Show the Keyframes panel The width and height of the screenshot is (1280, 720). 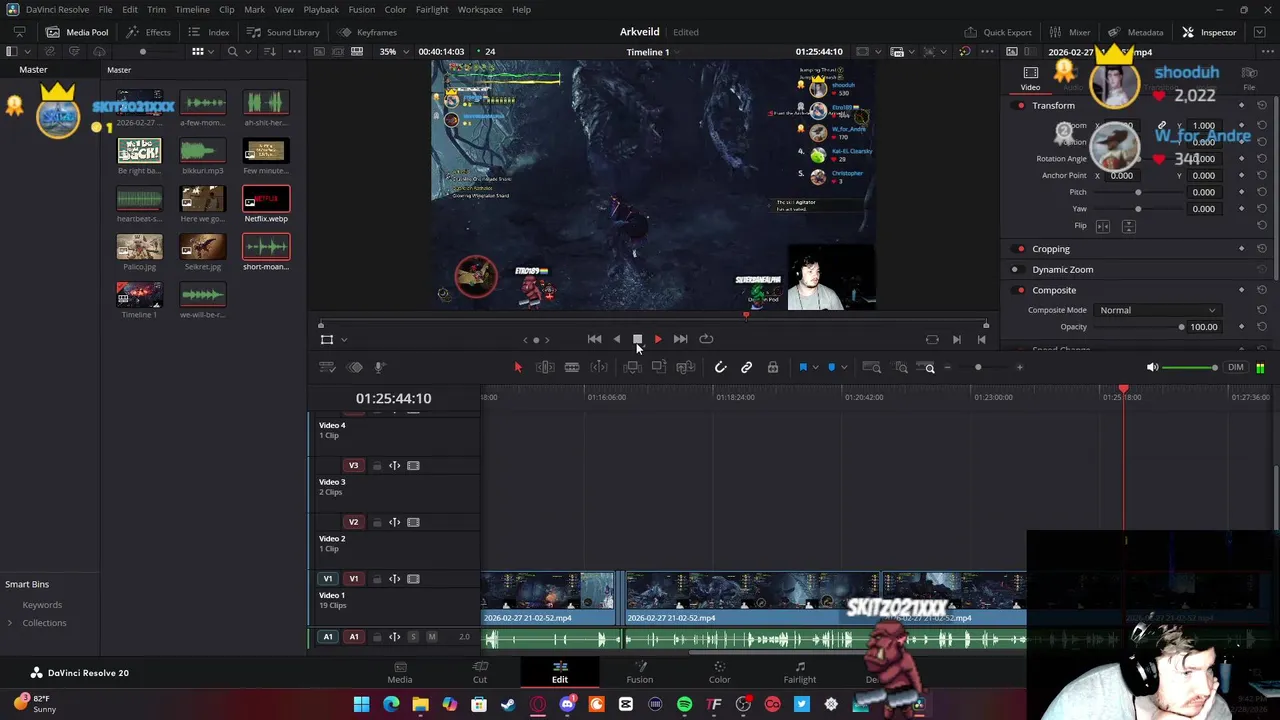point(367,32)
